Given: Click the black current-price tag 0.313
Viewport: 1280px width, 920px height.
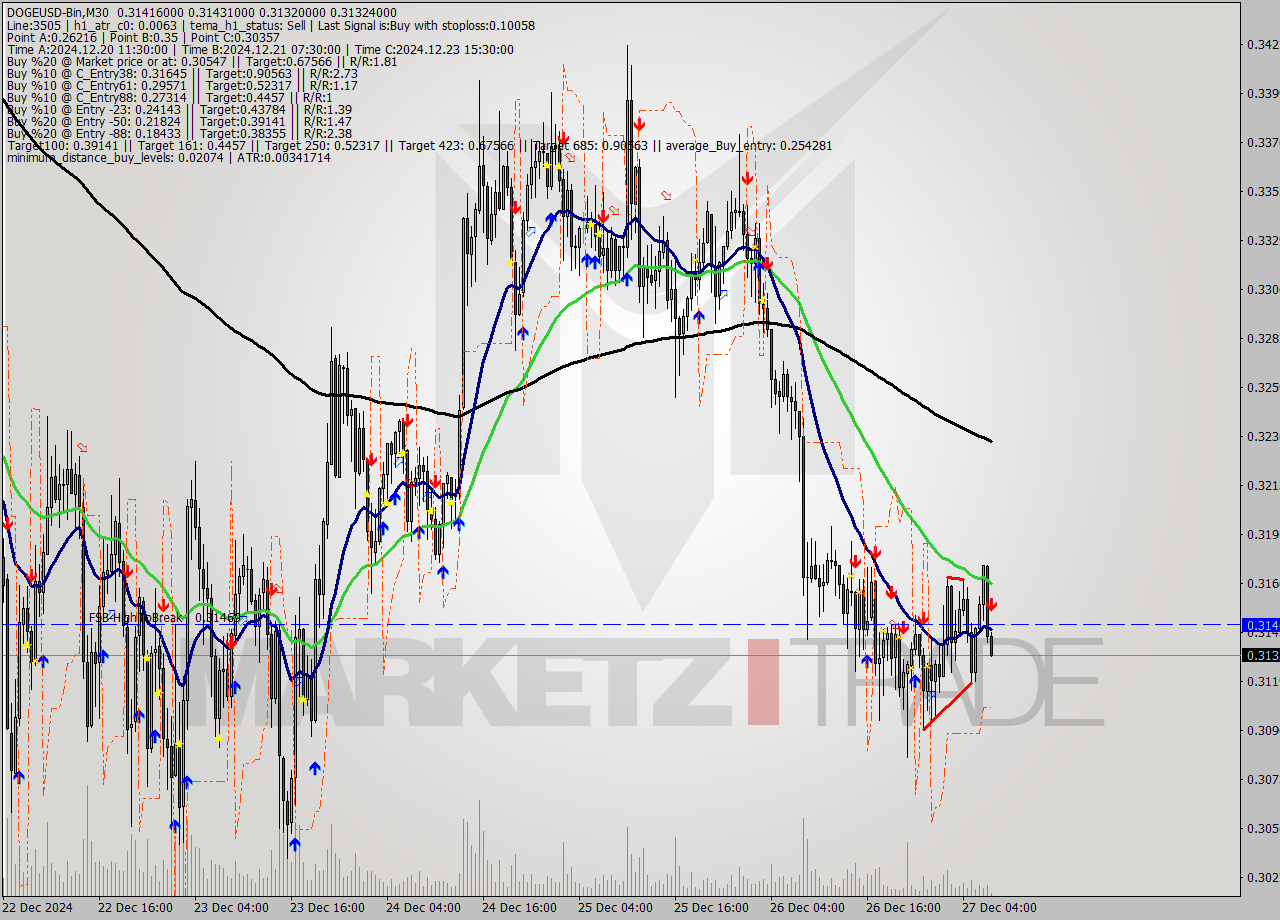Looking at the screenshot, I should [1260, 655].
